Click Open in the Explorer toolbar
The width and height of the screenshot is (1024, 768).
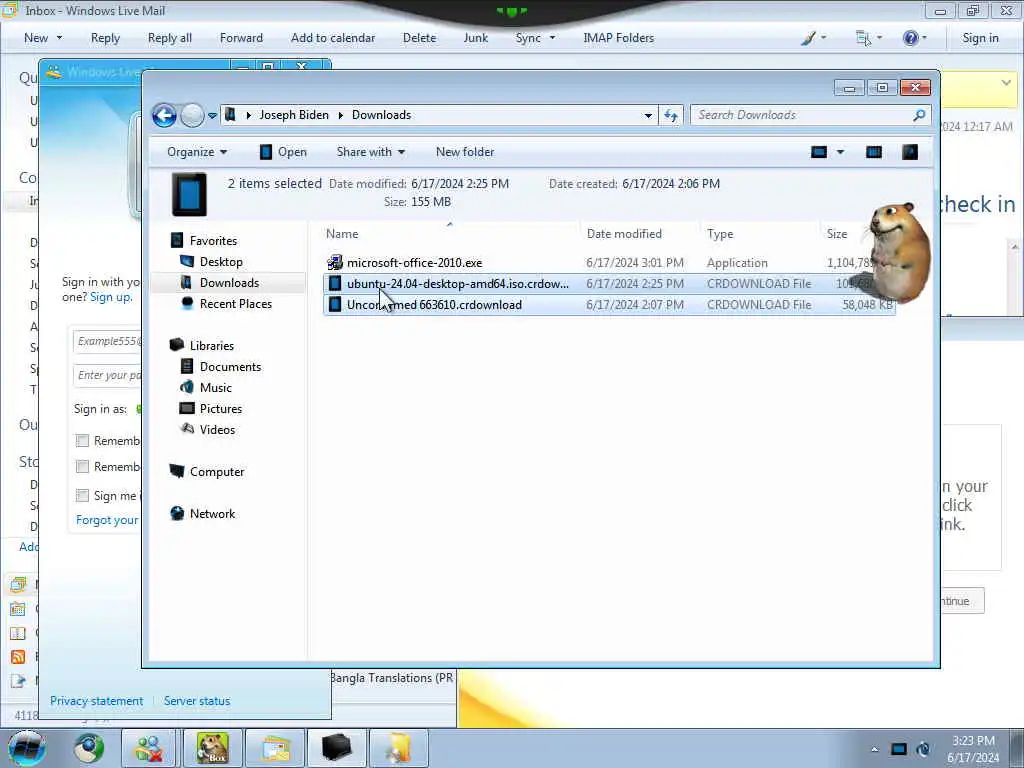pyautogui.click(x=283, y=152)
